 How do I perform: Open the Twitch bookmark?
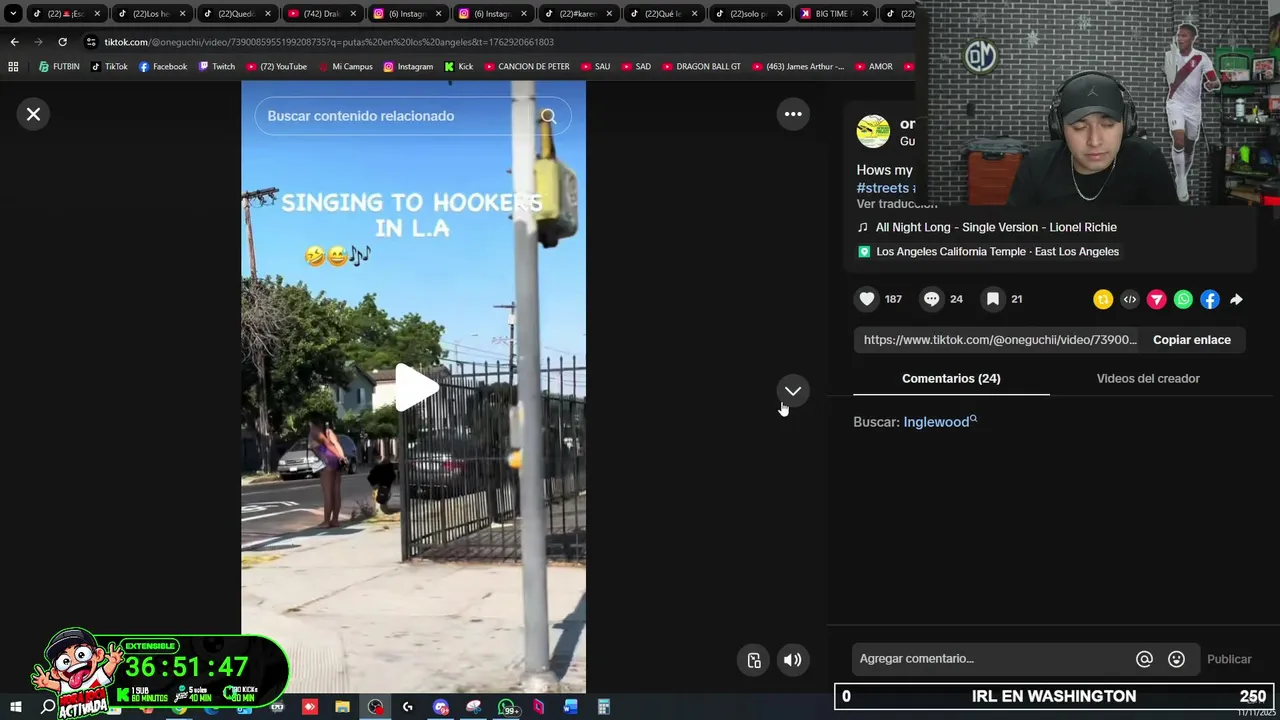click(217, 67)
